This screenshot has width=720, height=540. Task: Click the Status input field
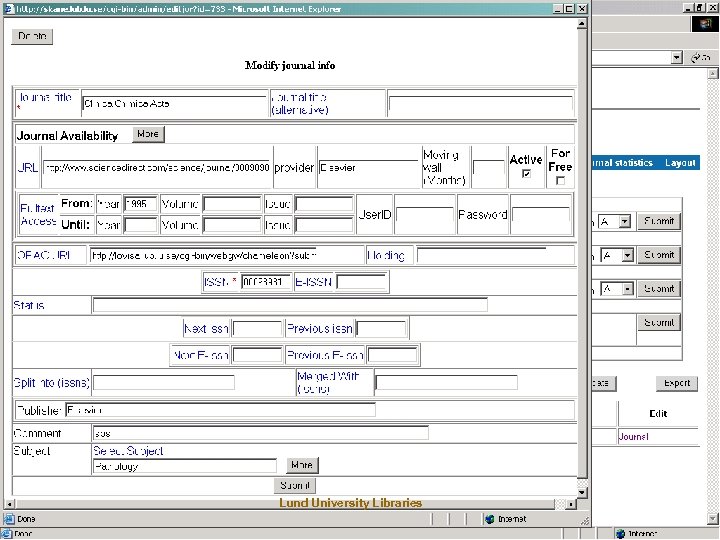[x=290, y=305]
